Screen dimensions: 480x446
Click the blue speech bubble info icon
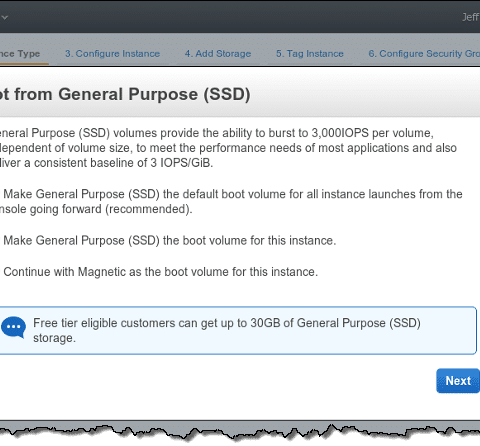[x=13, y=327]
